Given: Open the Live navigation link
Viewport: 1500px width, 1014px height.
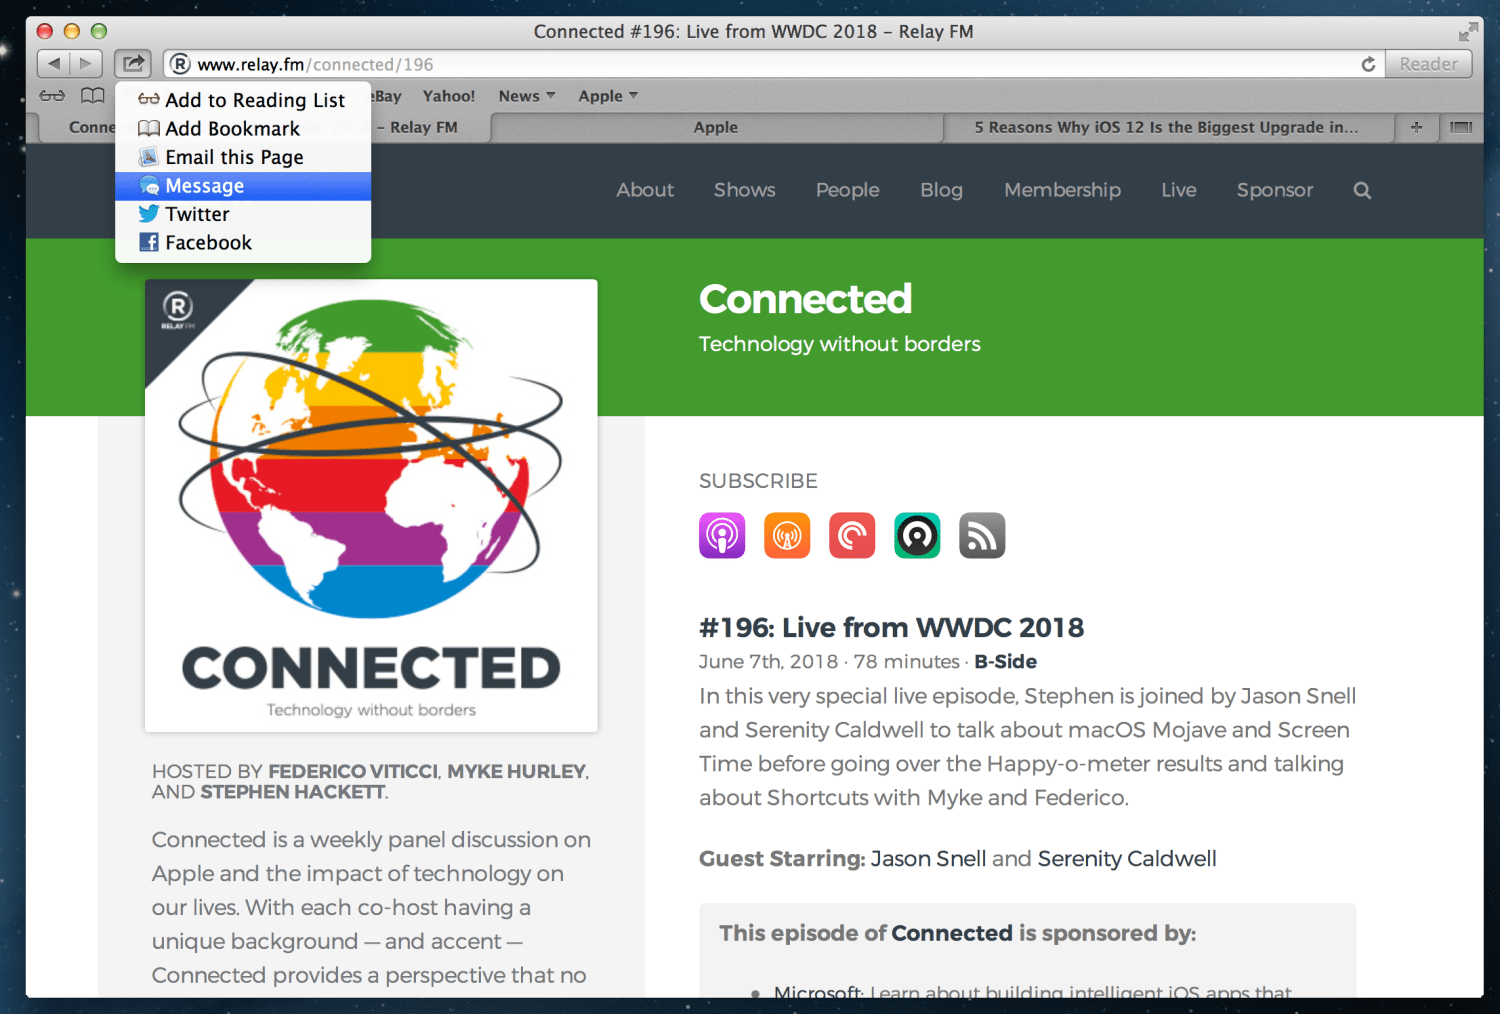Looking at the screenshot, I should point(1179,190).
